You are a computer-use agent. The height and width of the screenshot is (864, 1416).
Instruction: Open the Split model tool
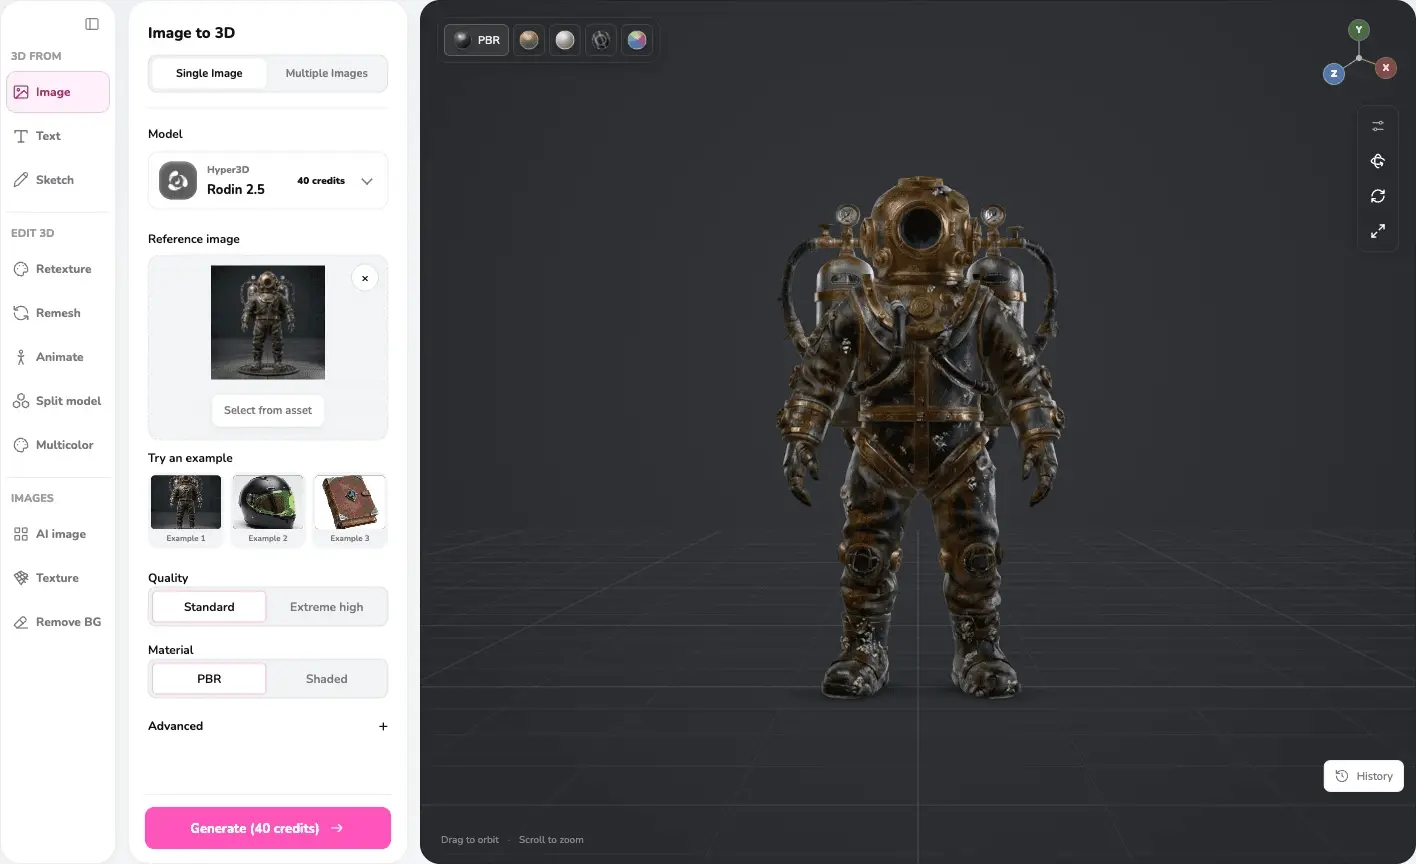58,401
